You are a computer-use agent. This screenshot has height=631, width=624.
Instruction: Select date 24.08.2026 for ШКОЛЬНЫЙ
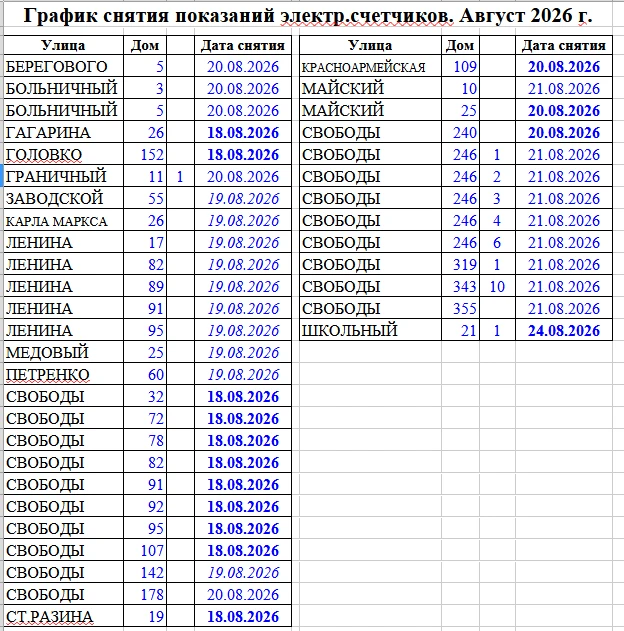click(x=564, y=330)
